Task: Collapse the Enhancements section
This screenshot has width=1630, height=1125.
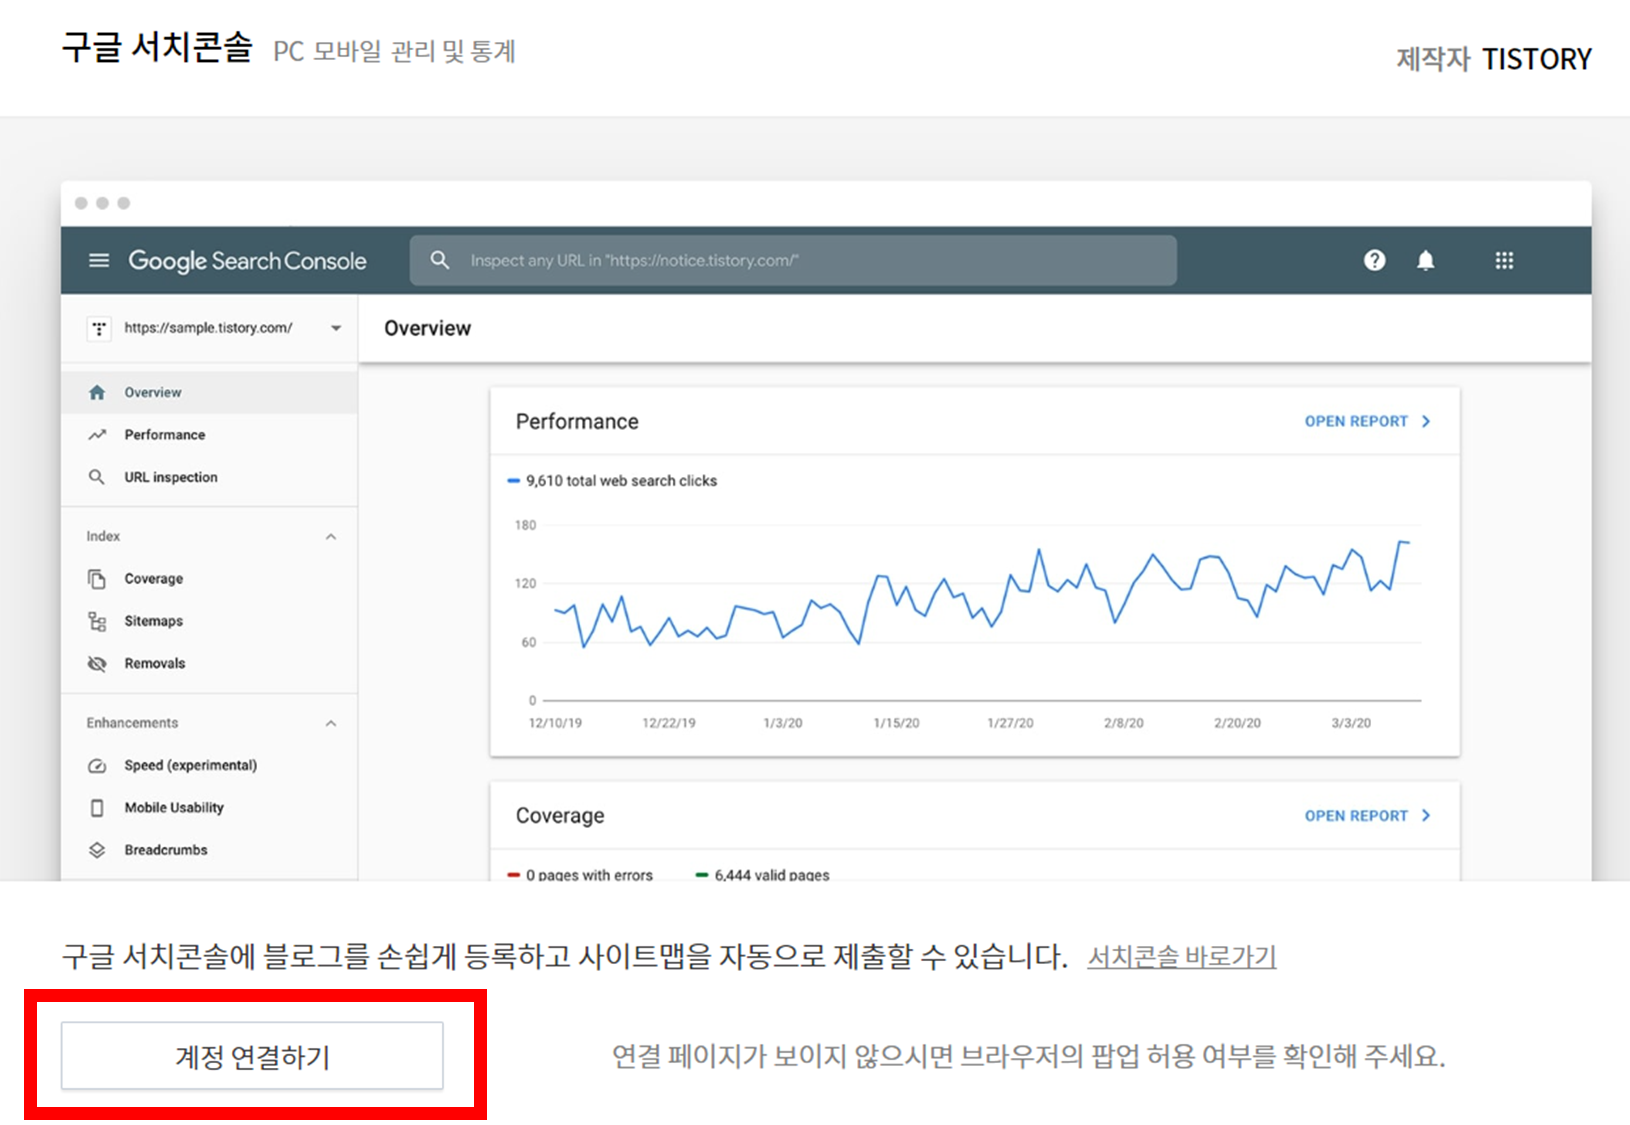Action: [331, 723]
